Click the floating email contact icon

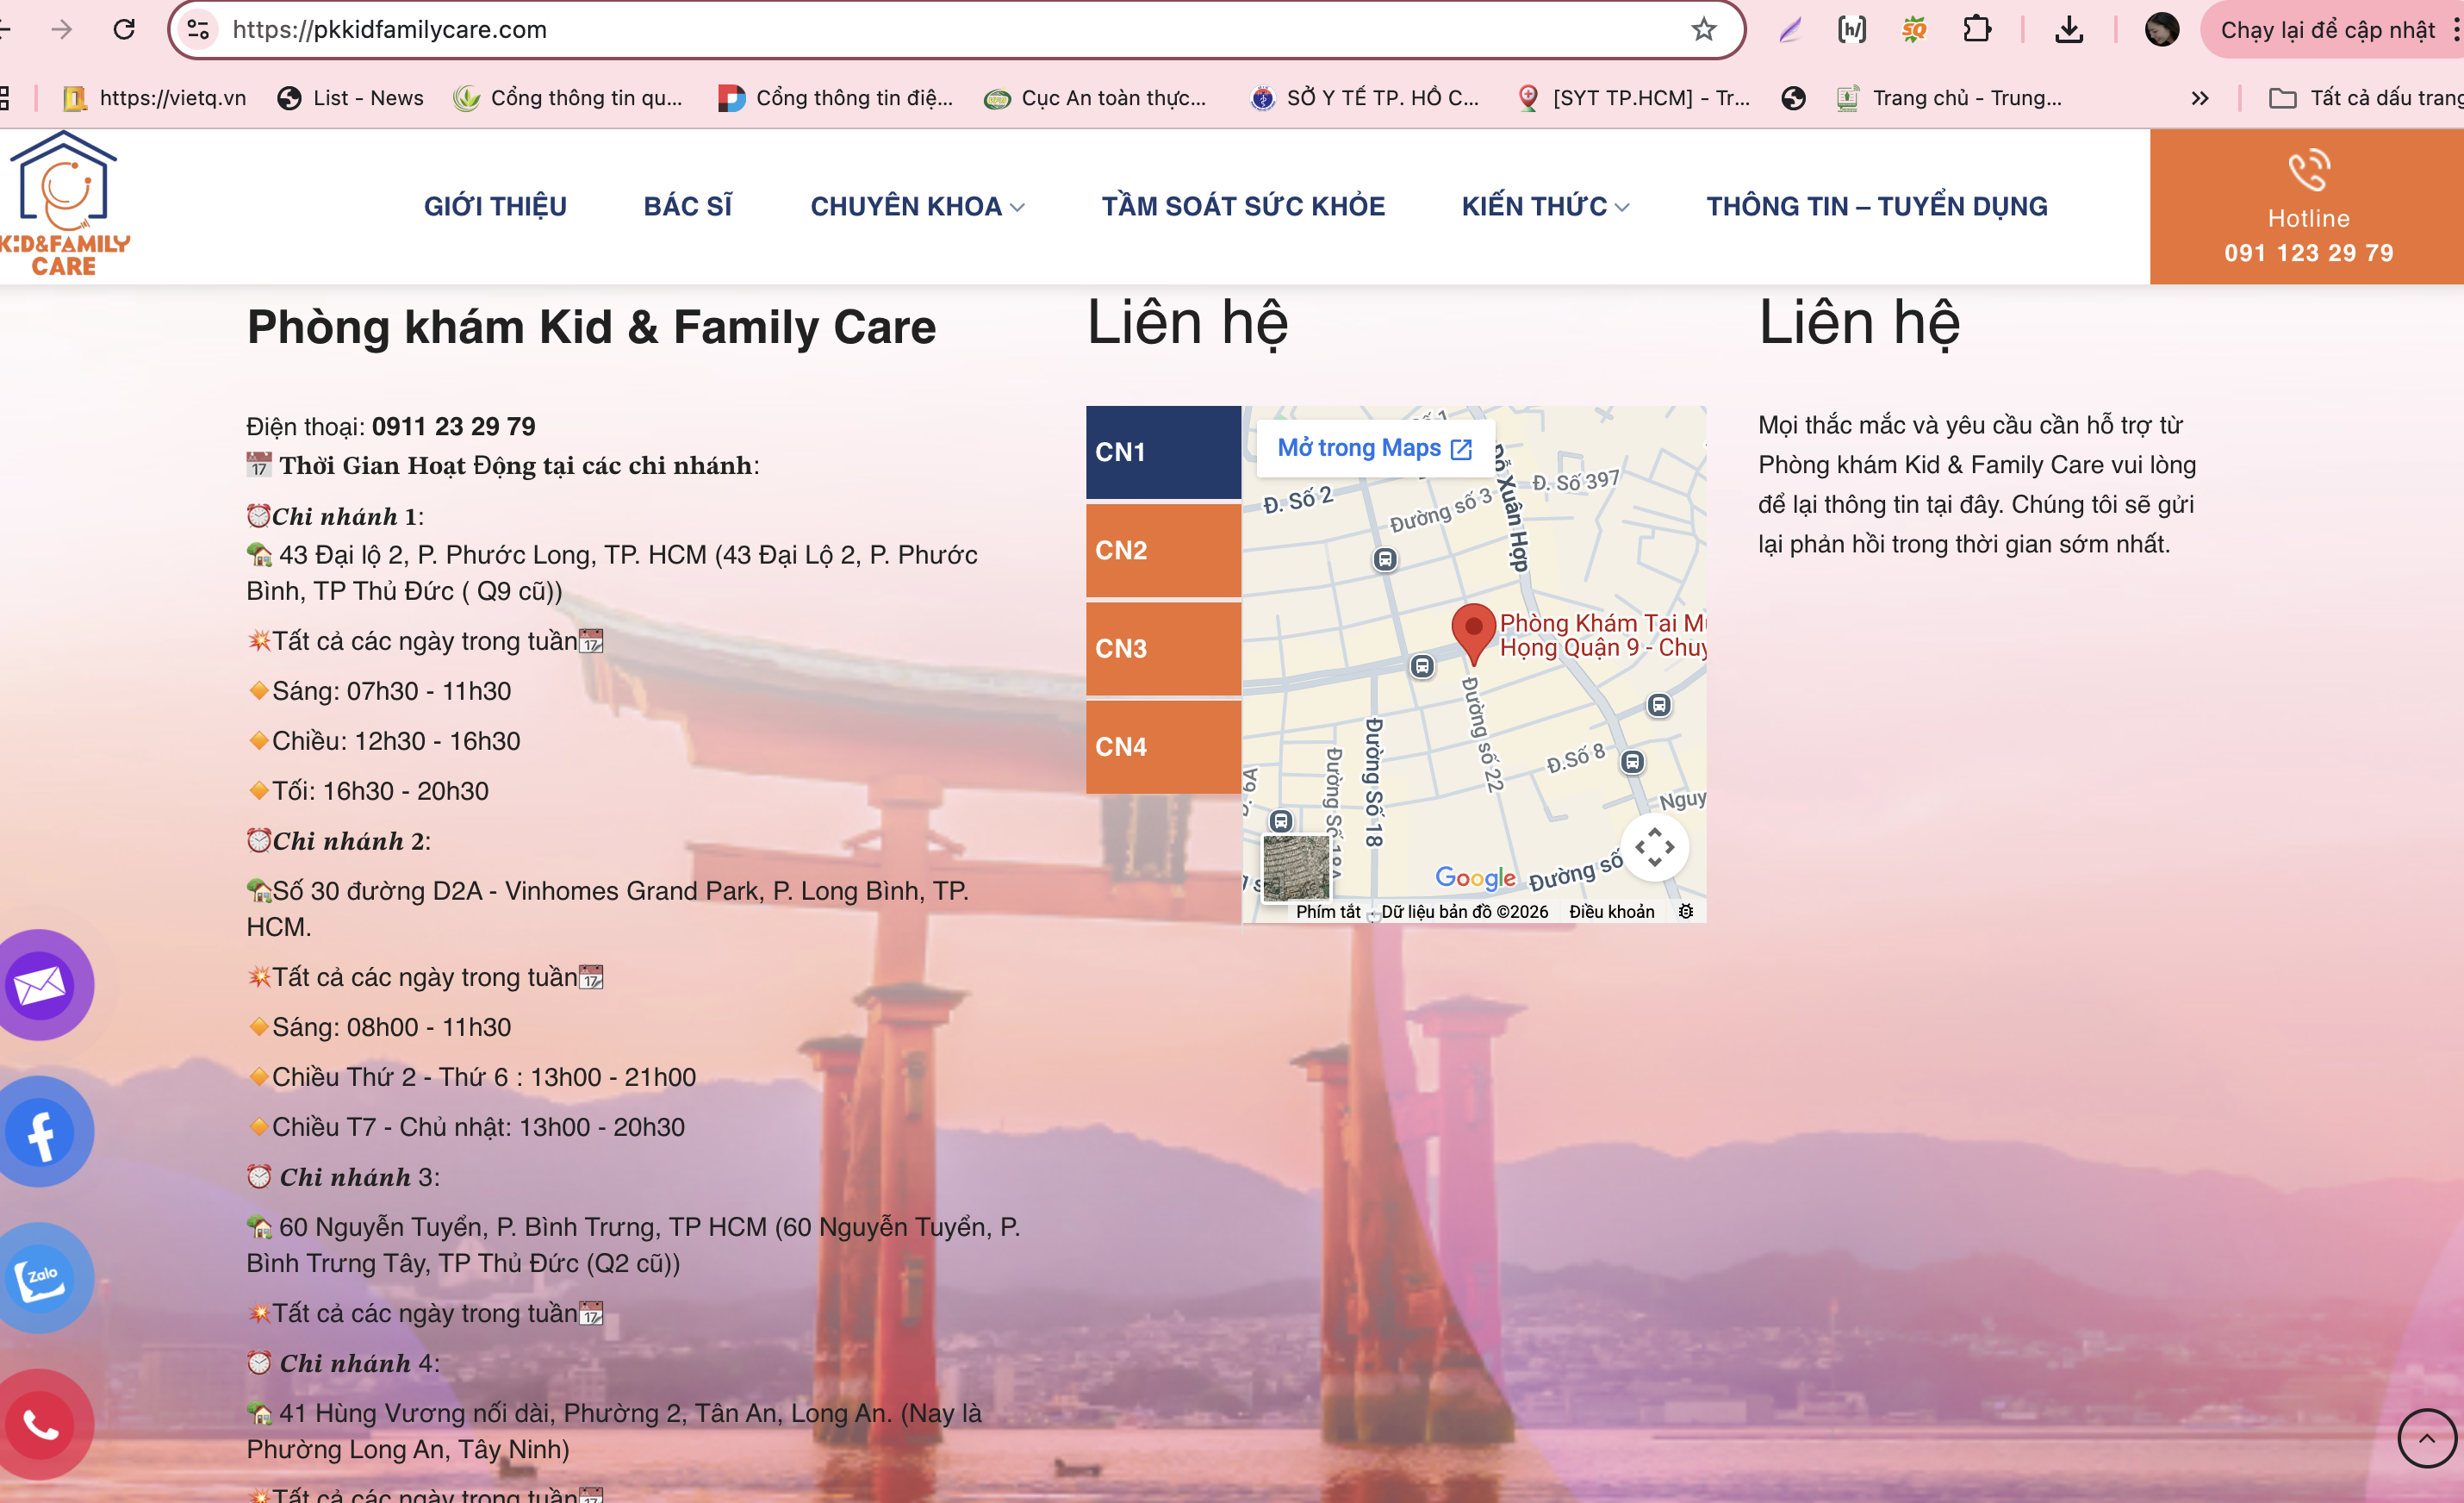[x=40, y=985]
